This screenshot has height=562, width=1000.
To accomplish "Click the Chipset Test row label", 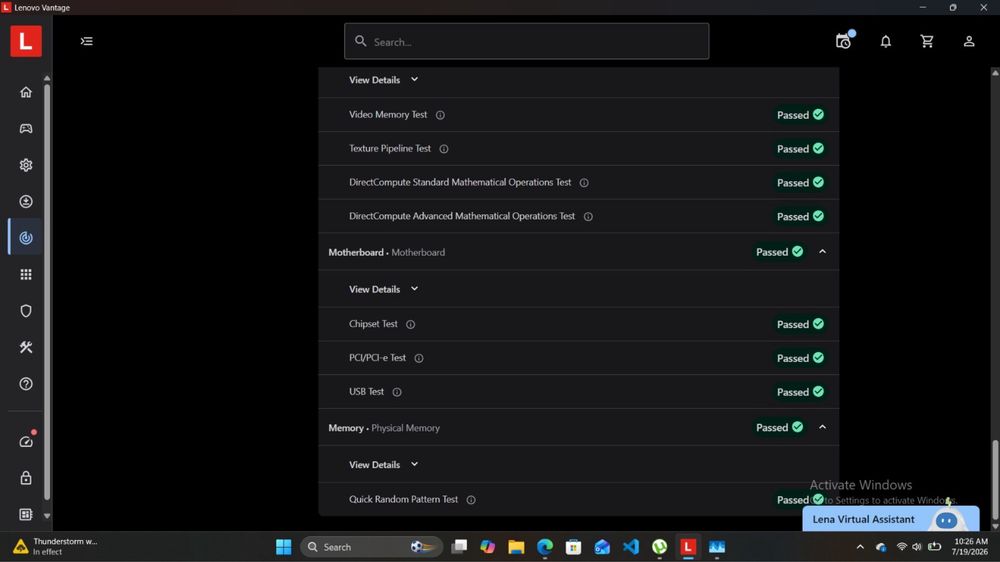I will click(x=373, y=323).
